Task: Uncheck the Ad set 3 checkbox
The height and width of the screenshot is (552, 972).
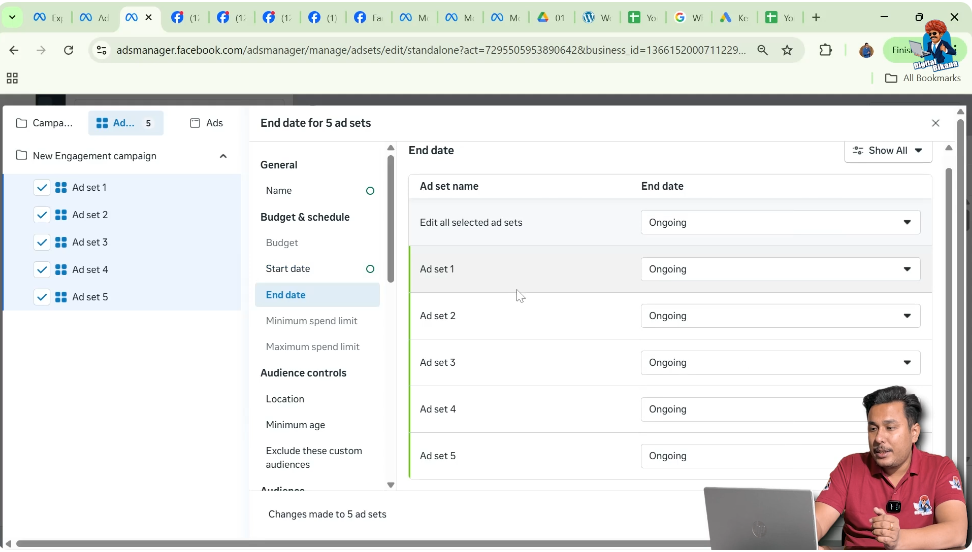Action: pos(42,242)
